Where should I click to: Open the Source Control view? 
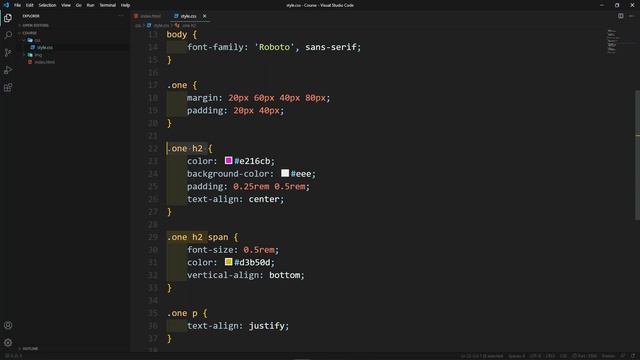point(8,53)
